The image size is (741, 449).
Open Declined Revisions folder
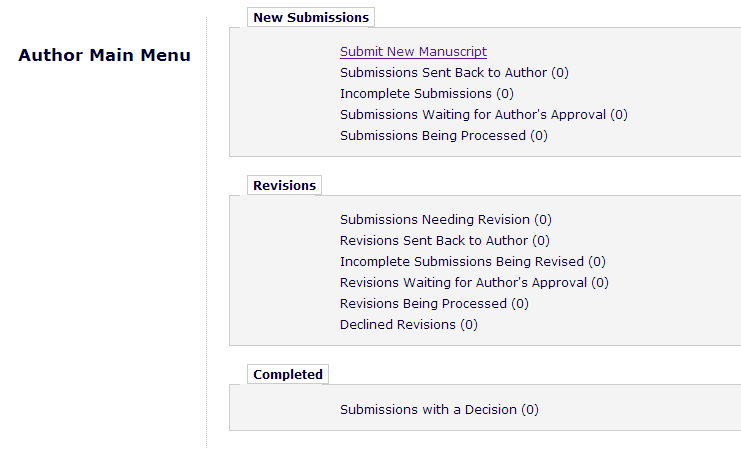(408, 325)
